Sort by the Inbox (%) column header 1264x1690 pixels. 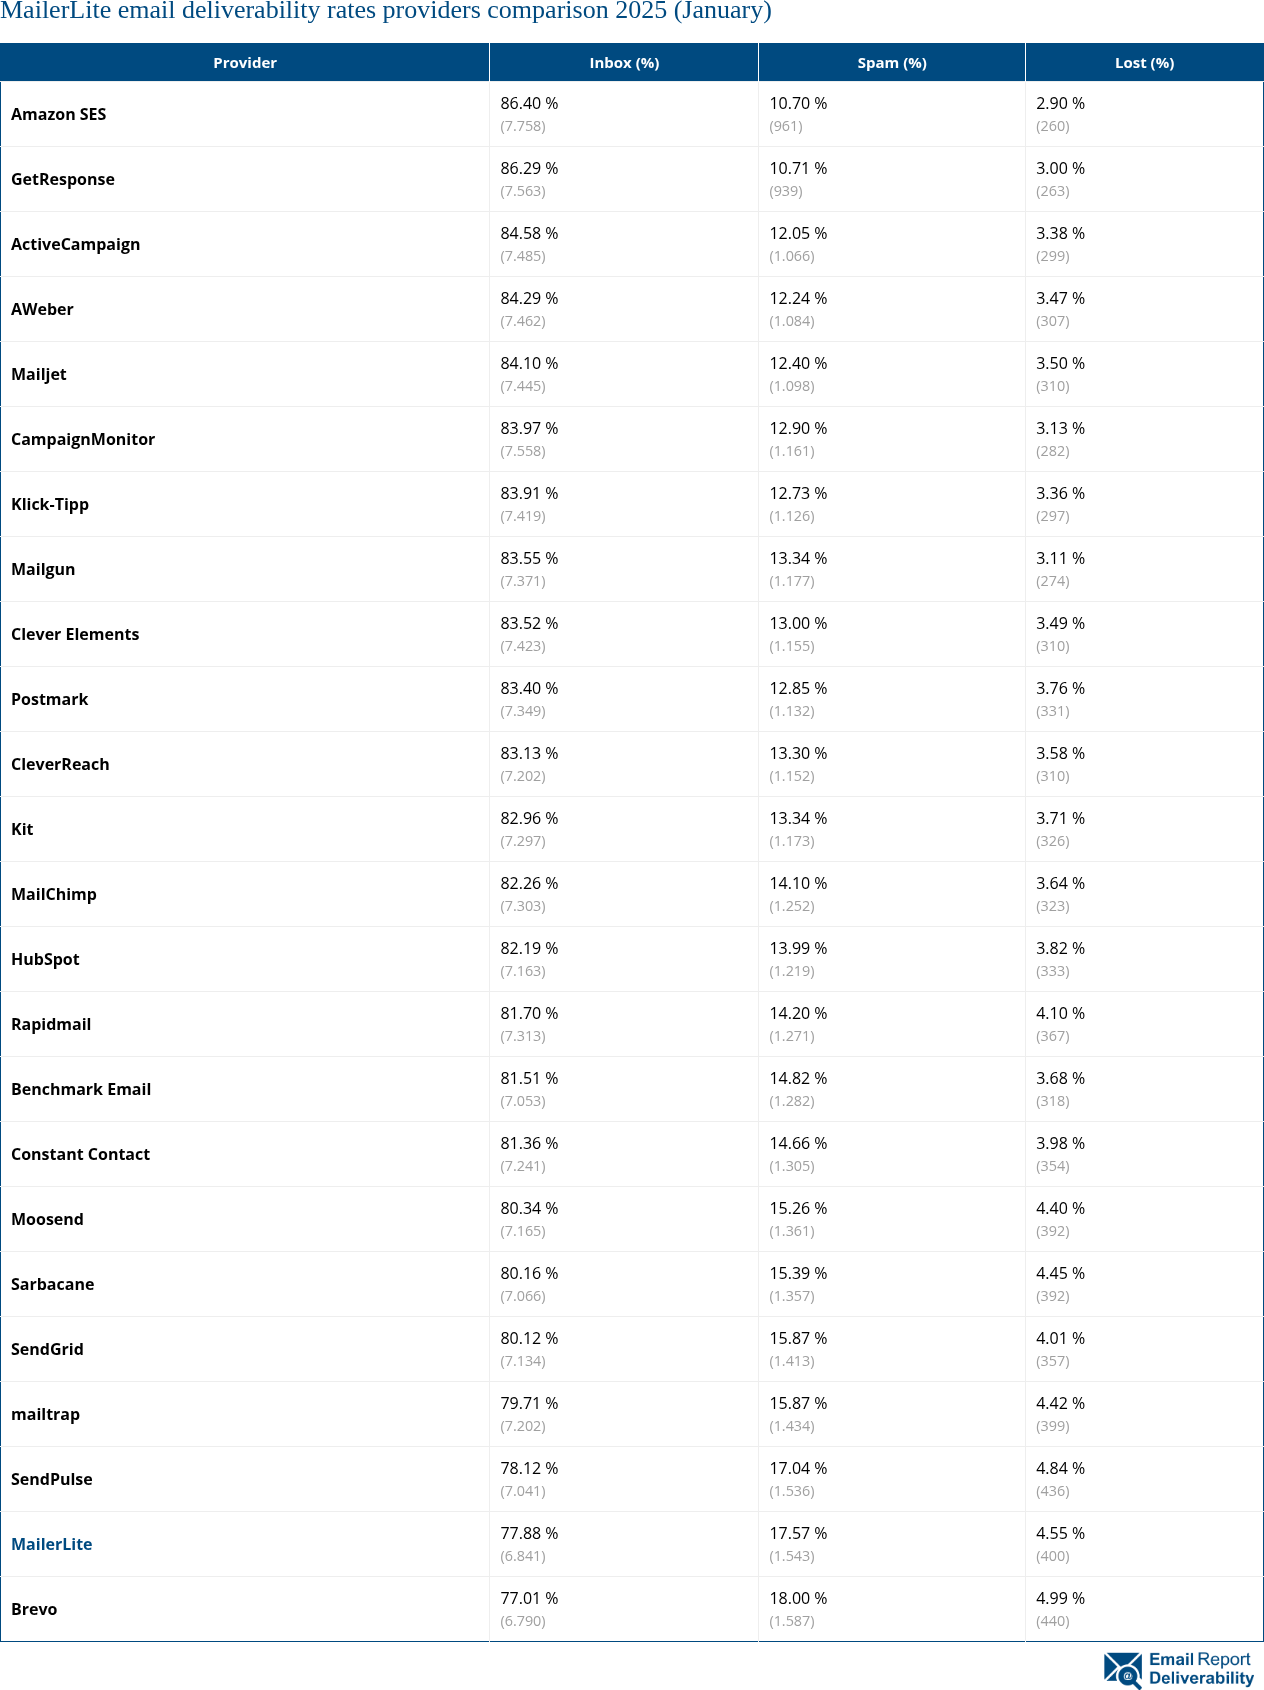(624, 63)
